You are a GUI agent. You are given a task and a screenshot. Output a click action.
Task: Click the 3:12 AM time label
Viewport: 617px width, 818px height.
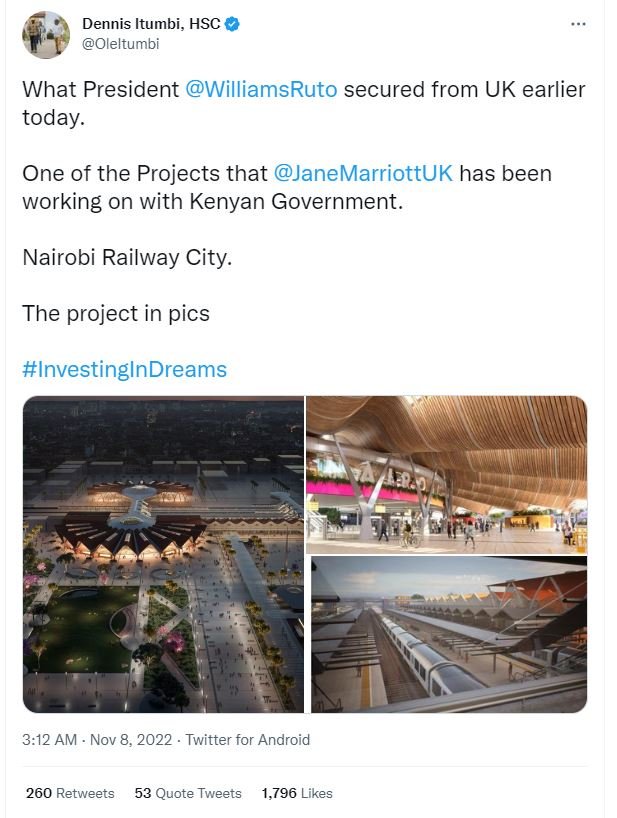47,741
